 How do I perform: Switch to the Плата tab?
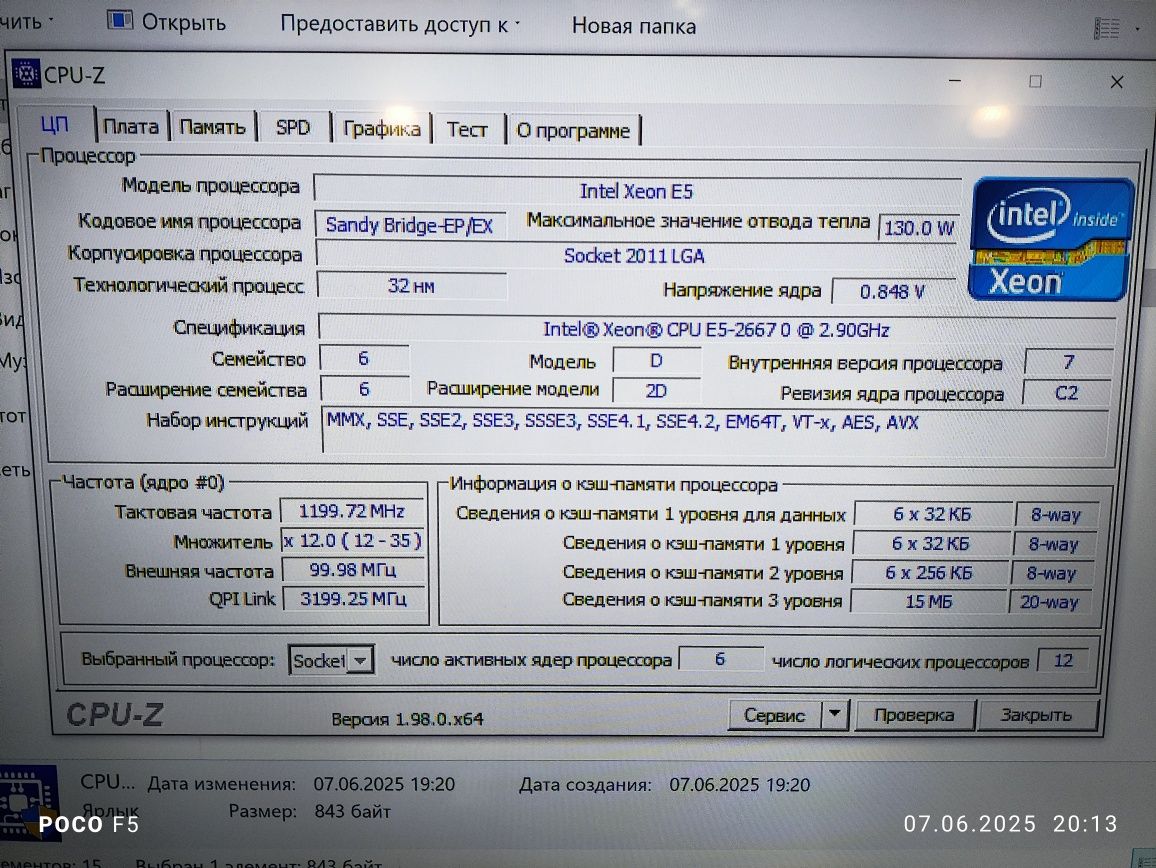131,127
